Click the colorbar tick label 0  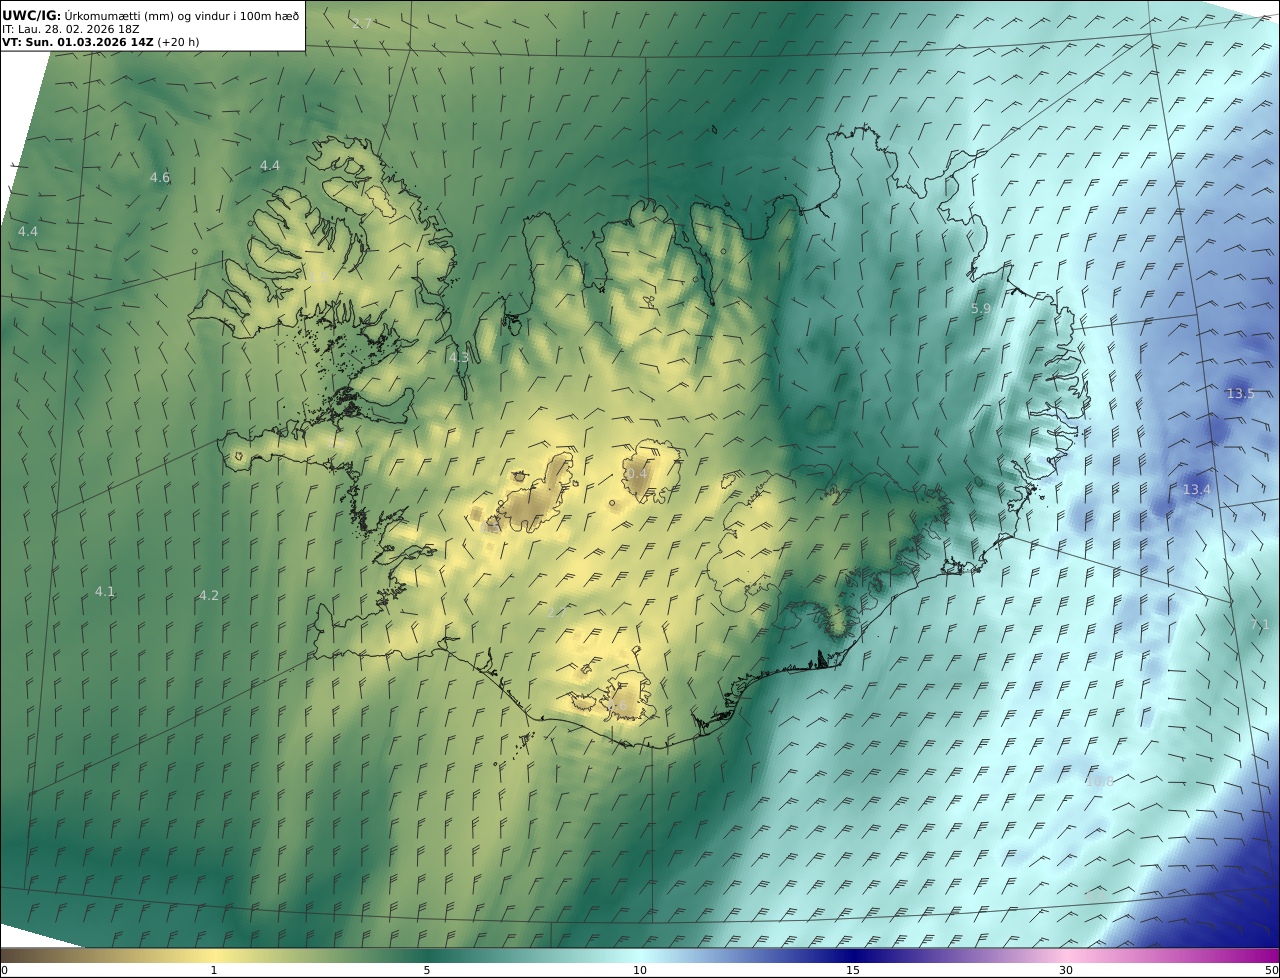click(4, 970)
